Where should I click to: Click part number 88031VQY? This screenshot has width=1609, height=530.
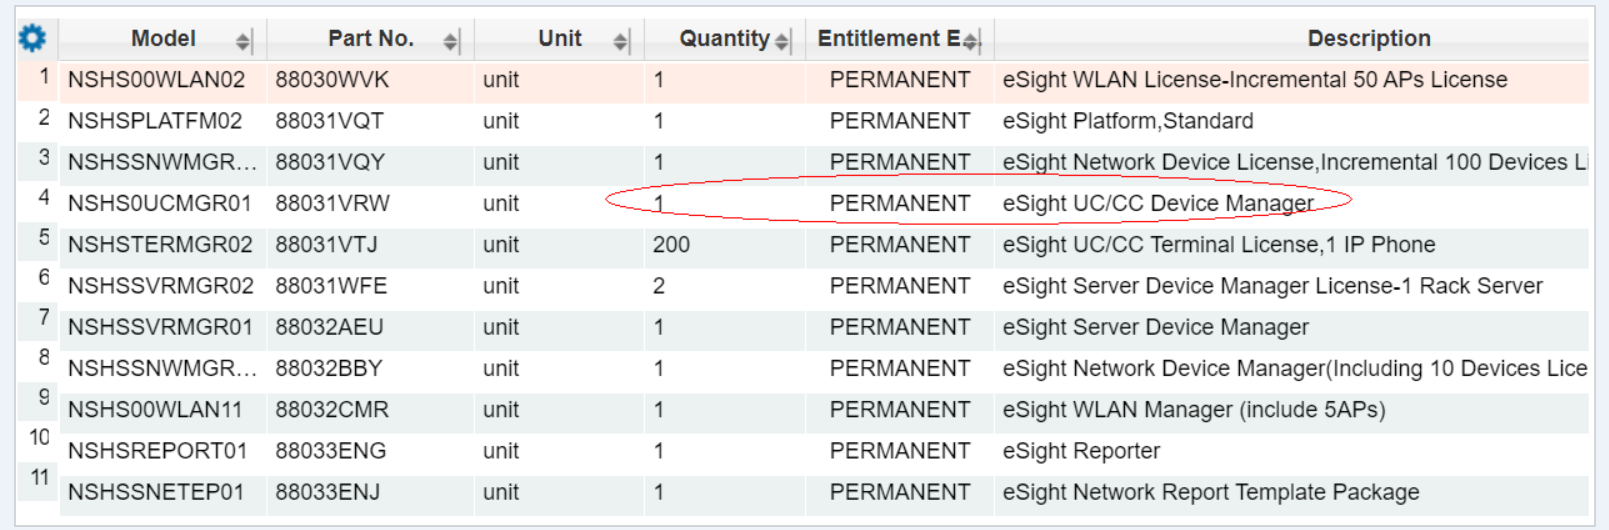tap(330, 162)
